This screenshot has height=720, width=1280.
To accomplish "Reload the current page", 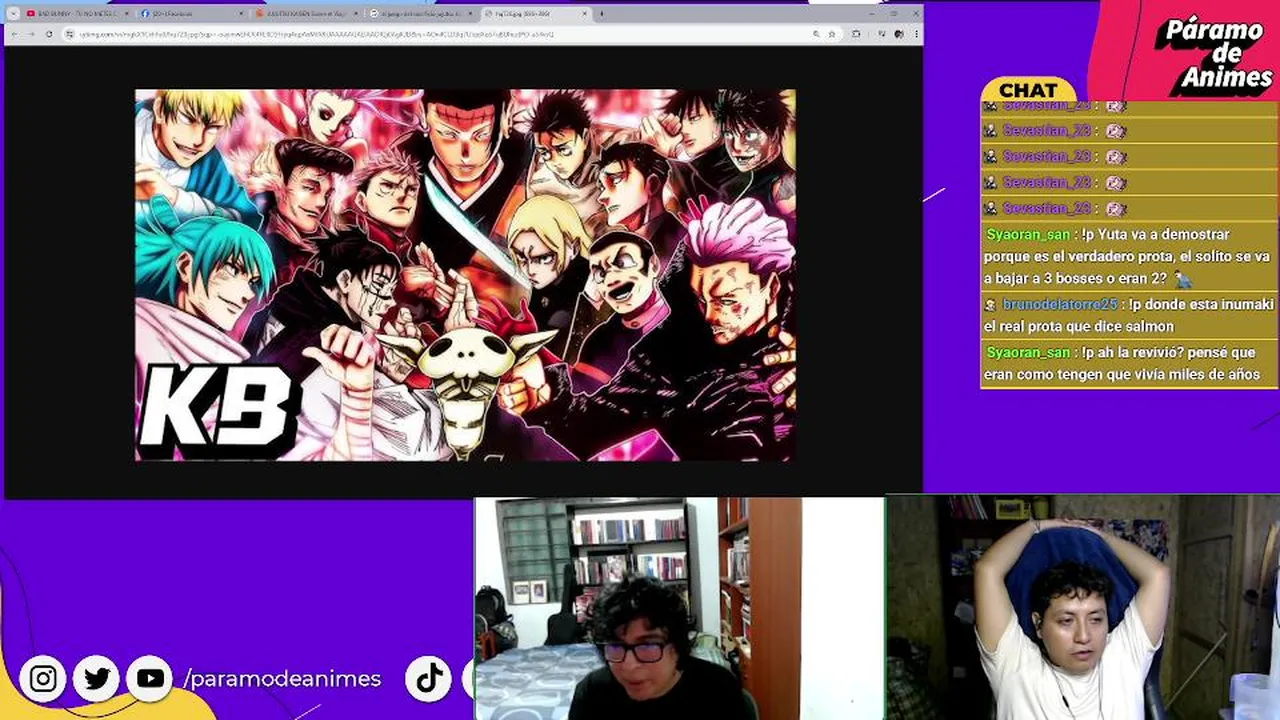I will pos(49,34).
